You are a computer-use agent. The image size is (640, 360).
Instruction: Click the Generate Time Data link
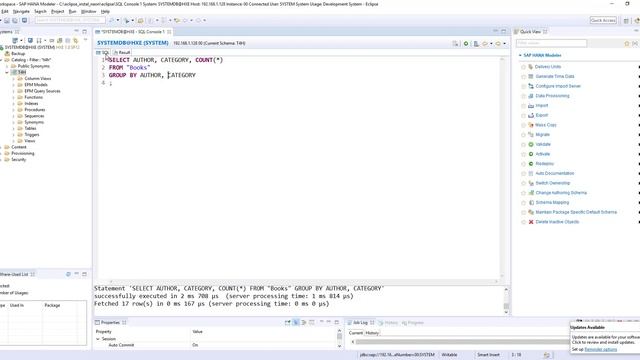tap(555, 76)
